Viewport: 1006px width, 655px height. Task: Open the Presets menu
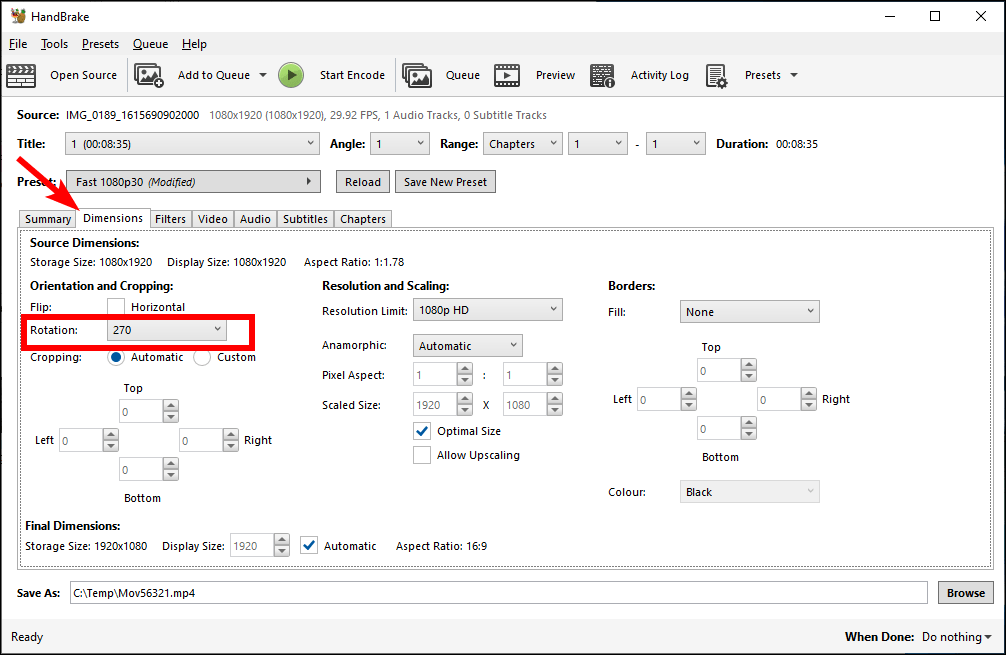pos(100,44)
